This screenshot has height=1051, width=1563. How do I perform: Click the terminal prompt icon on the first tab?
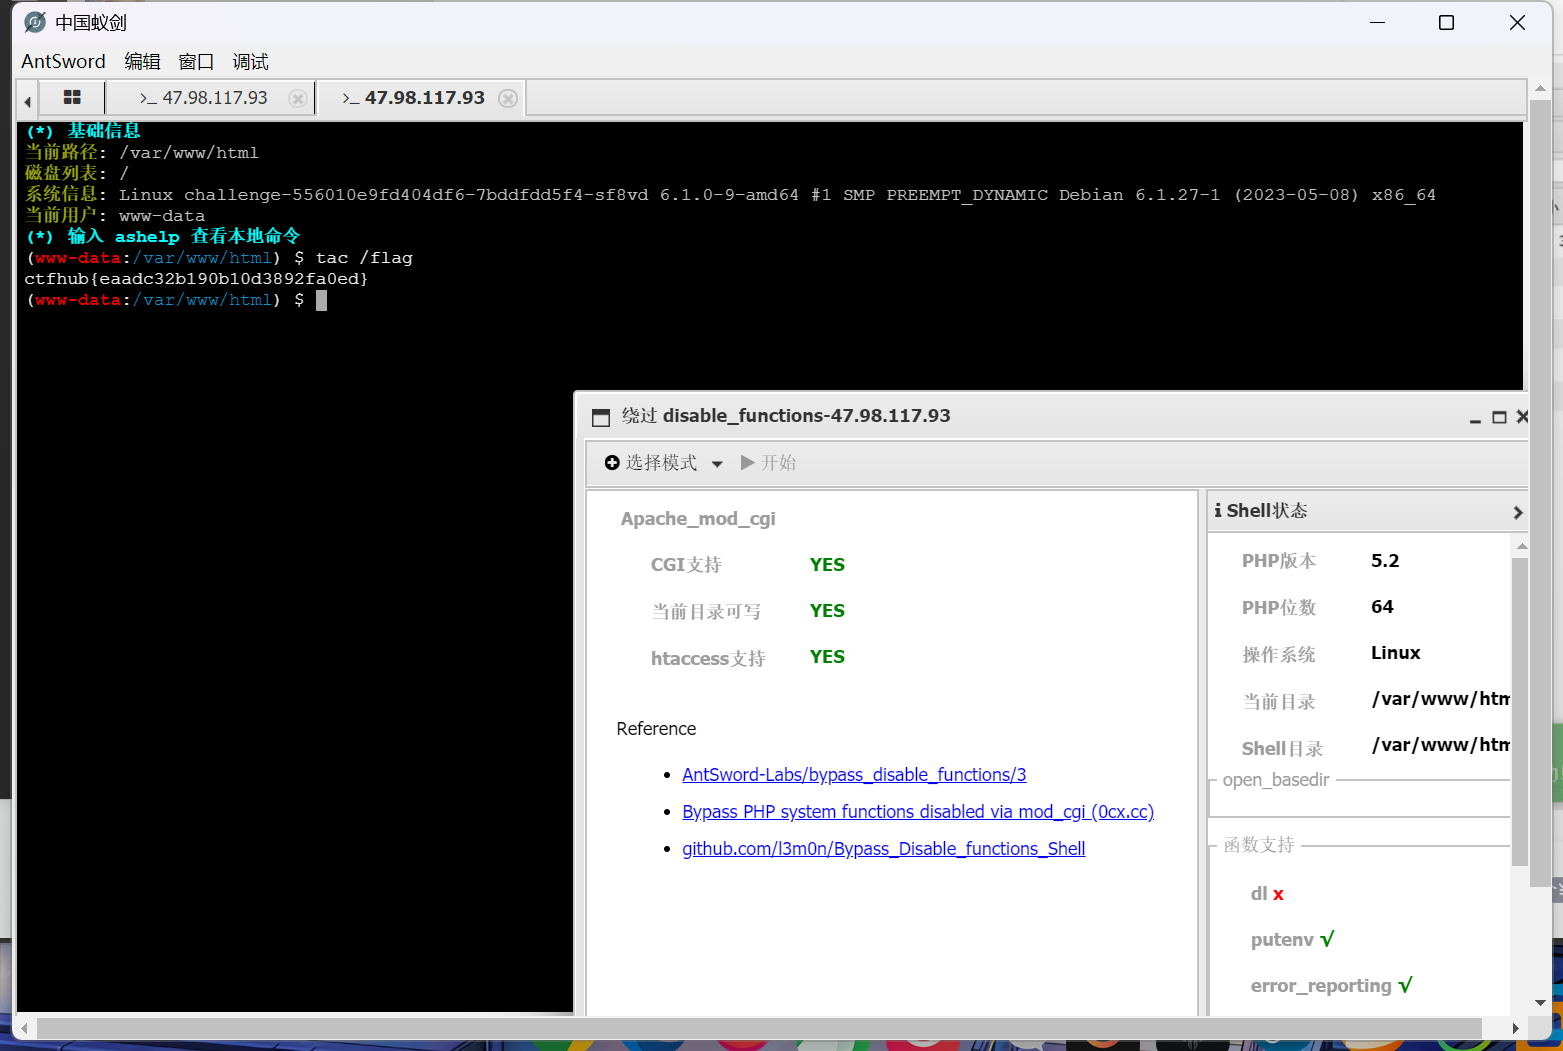(x=148, y=97)
